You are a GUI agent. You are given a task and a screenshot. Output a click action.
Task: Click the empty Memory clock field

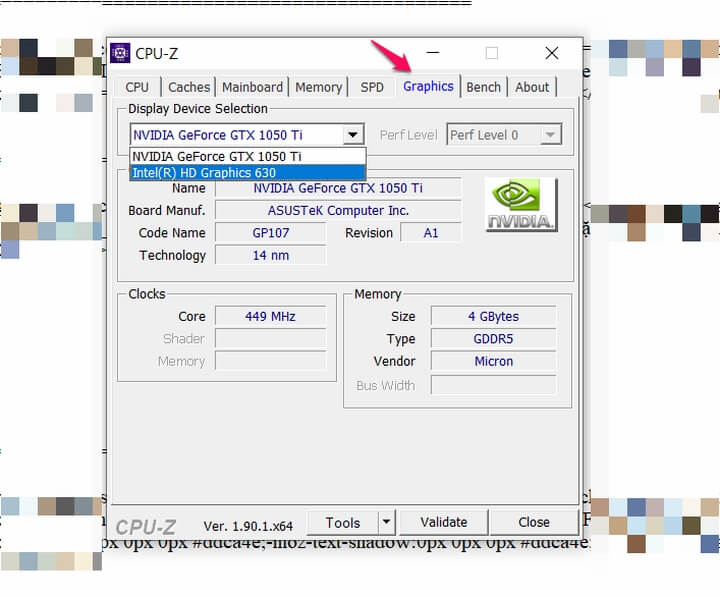click(270, 361)
